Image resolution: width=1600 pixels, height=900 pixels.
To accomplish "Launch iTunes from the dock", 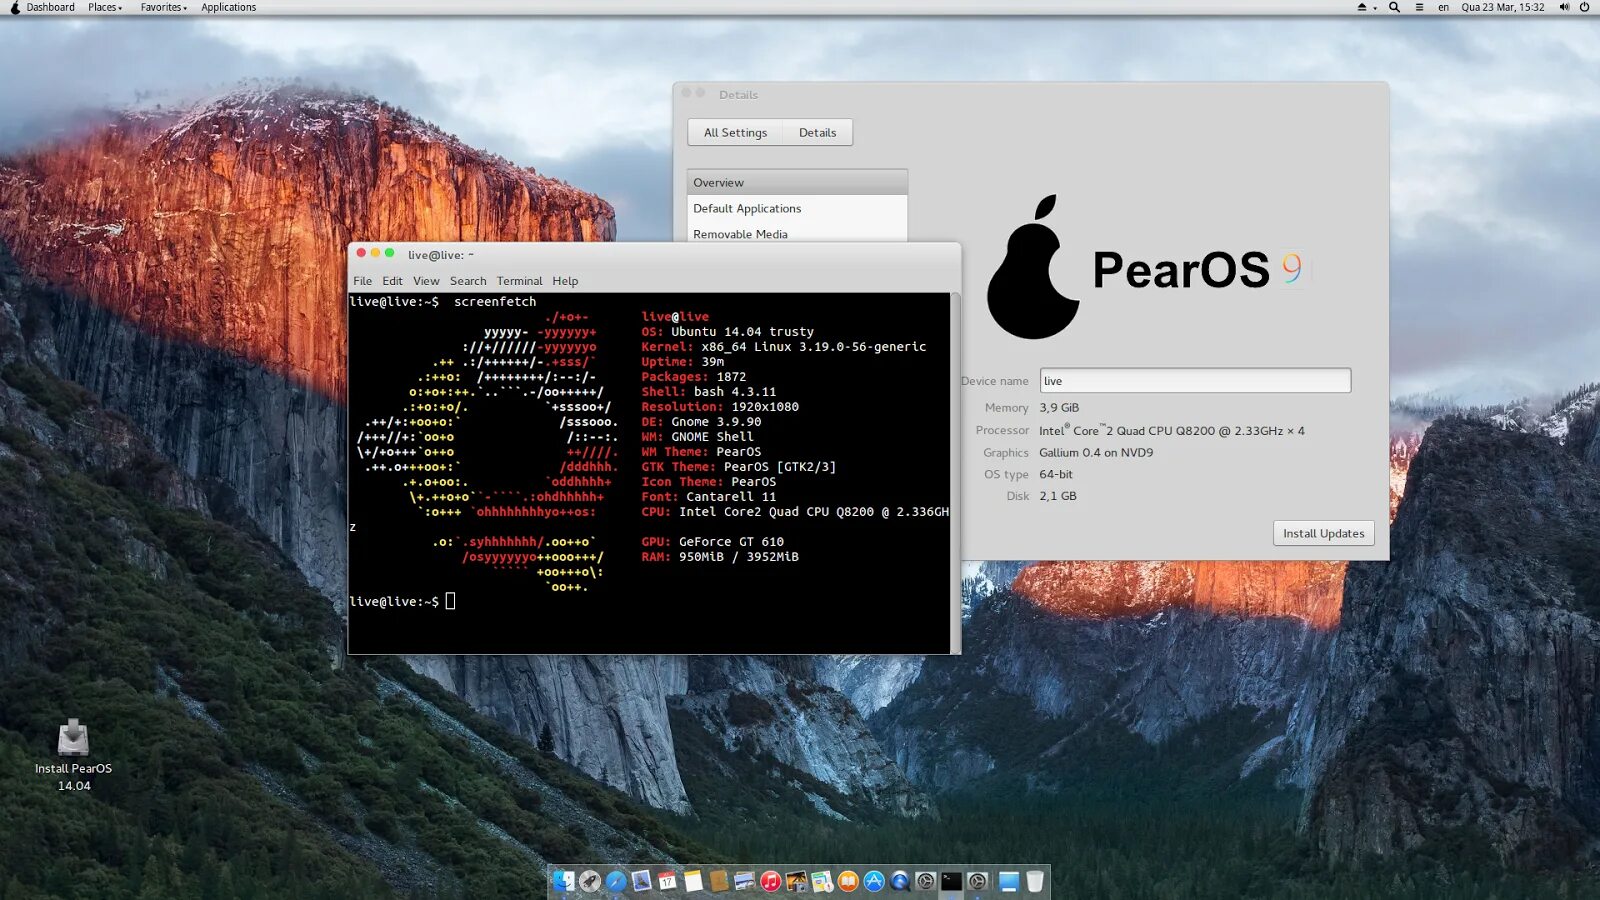I will click(771, 882).
